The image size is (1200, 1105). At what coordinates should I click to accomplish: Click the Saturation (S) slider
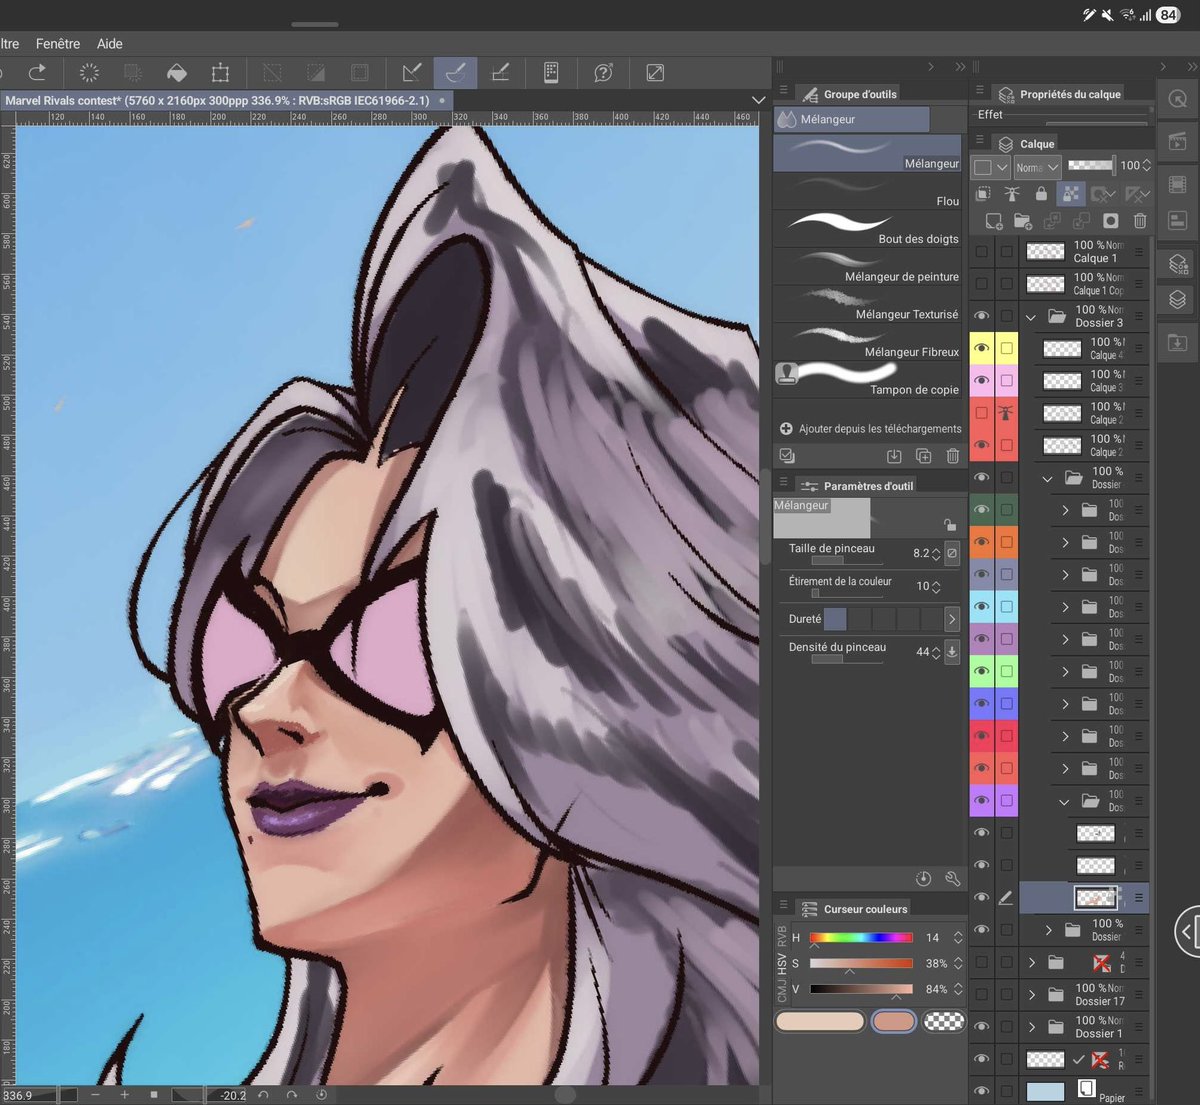point(861,963)
